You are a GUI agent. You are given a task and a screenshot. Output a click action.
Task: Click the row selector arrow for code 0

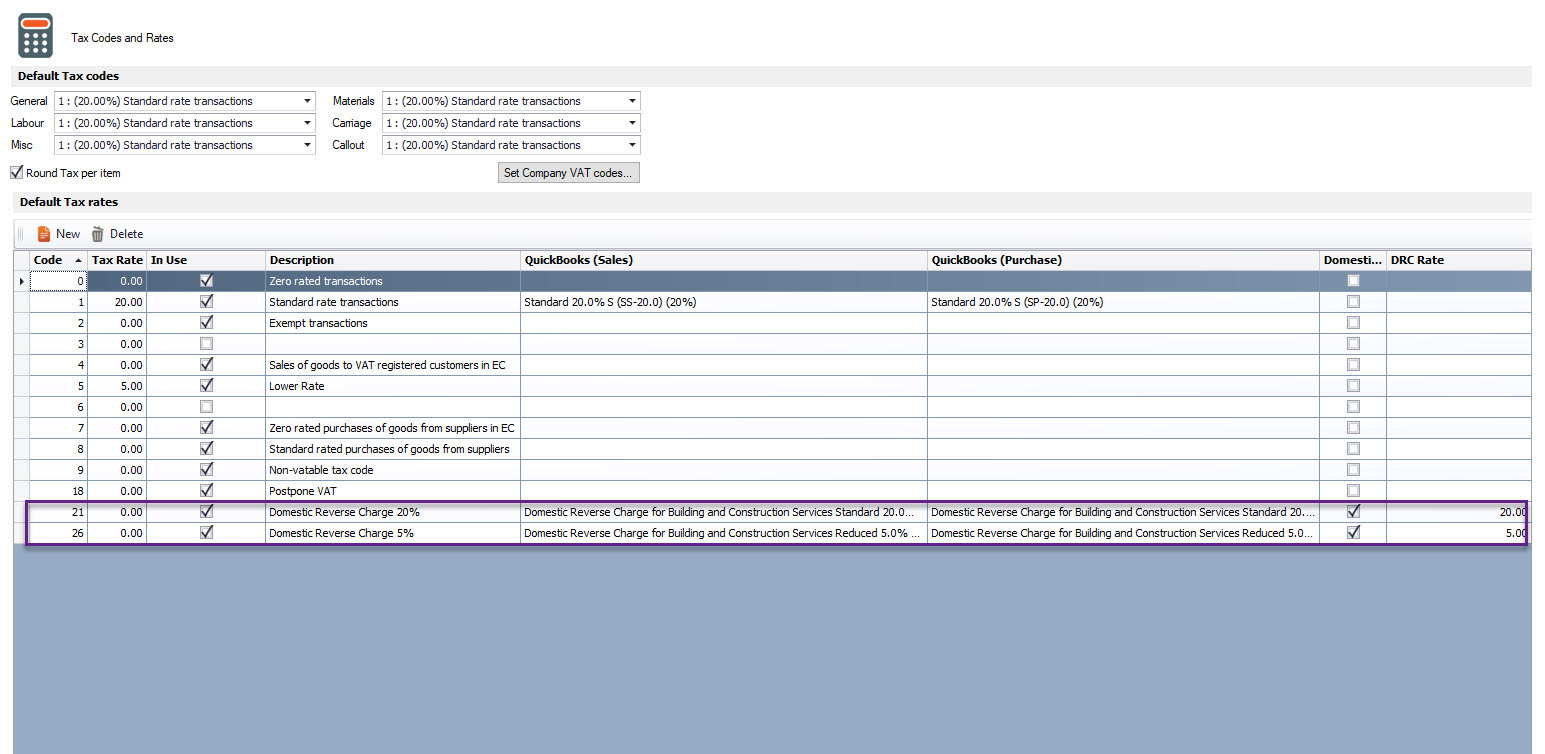point(21,281)
